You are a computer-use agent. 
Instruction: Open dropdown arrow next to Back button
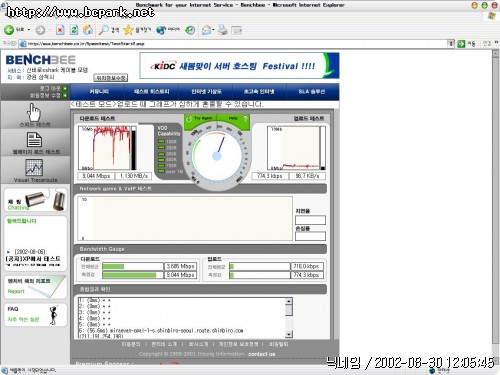point(29,30)
